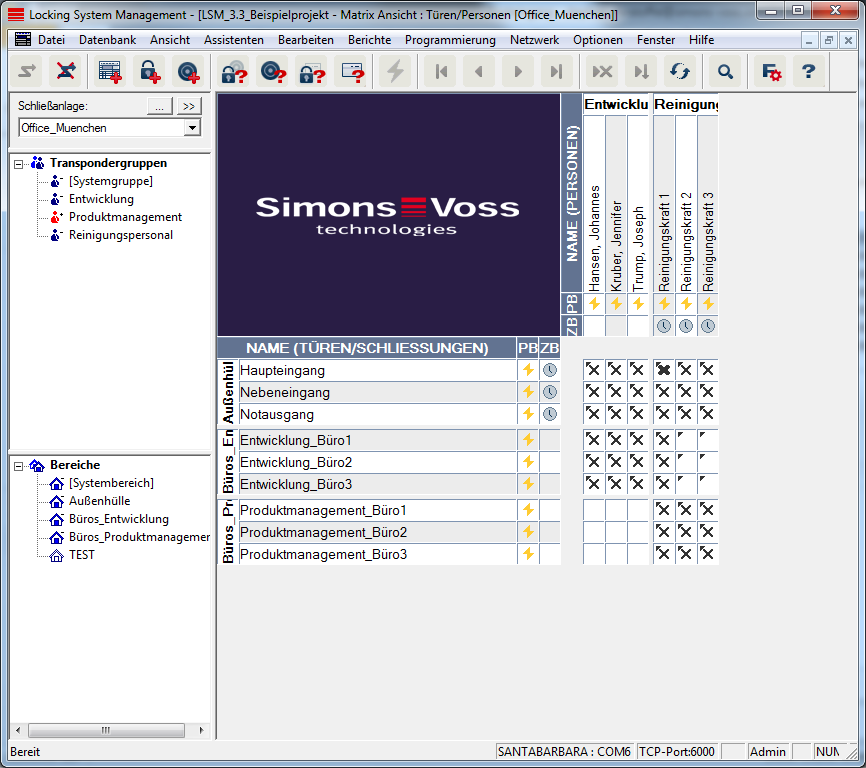Viewport: 866px width, 768px height.
Task: Click the refresh arrows toolbar icon
Action: click(680, 71)
